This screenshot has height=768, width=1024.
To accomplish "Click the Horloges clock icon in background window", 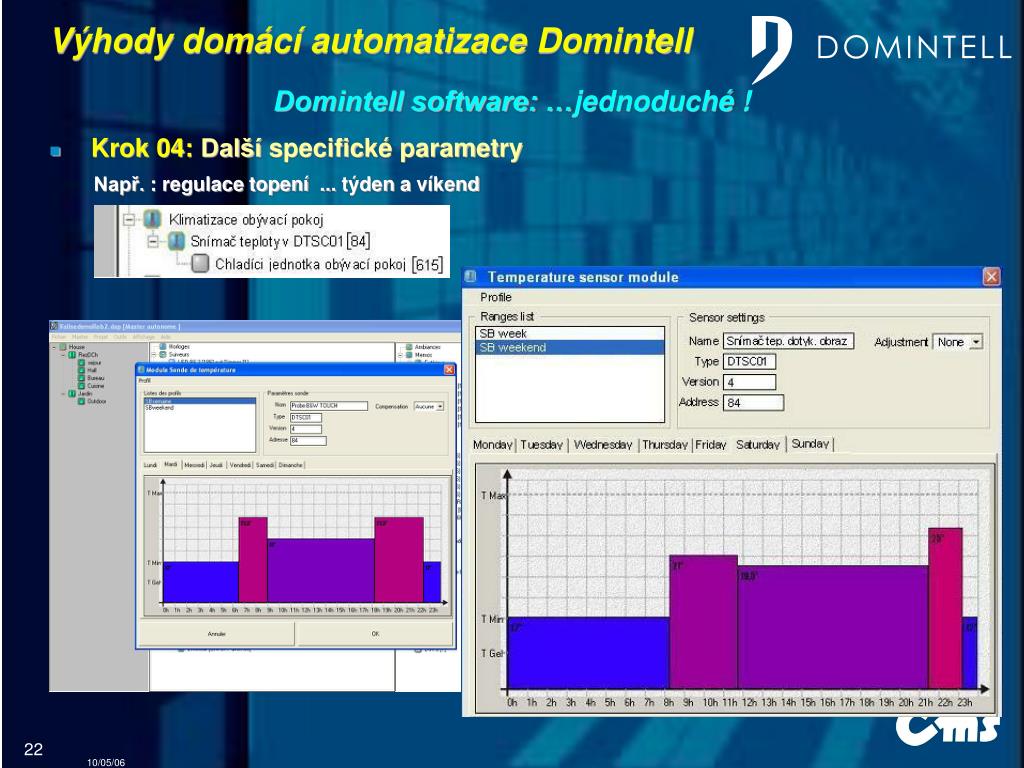I will pos(163,347).
